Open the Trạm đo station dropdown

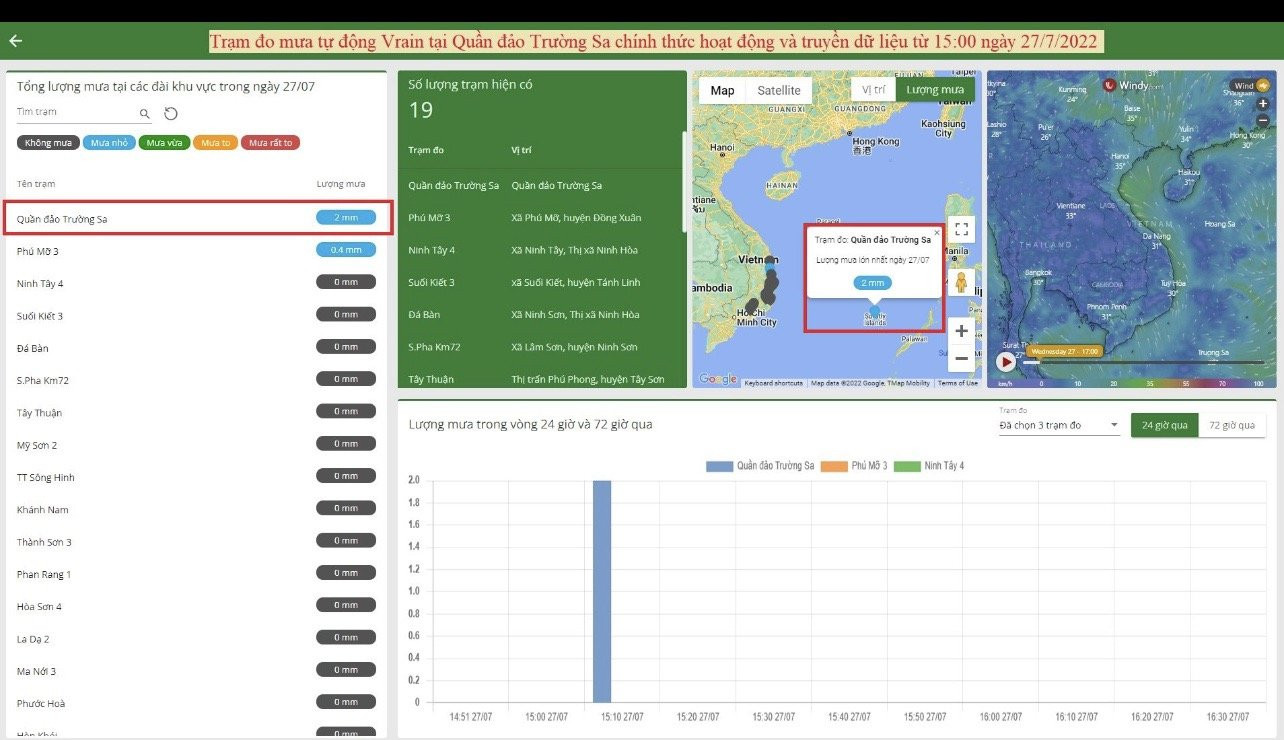coord(1058,426)
